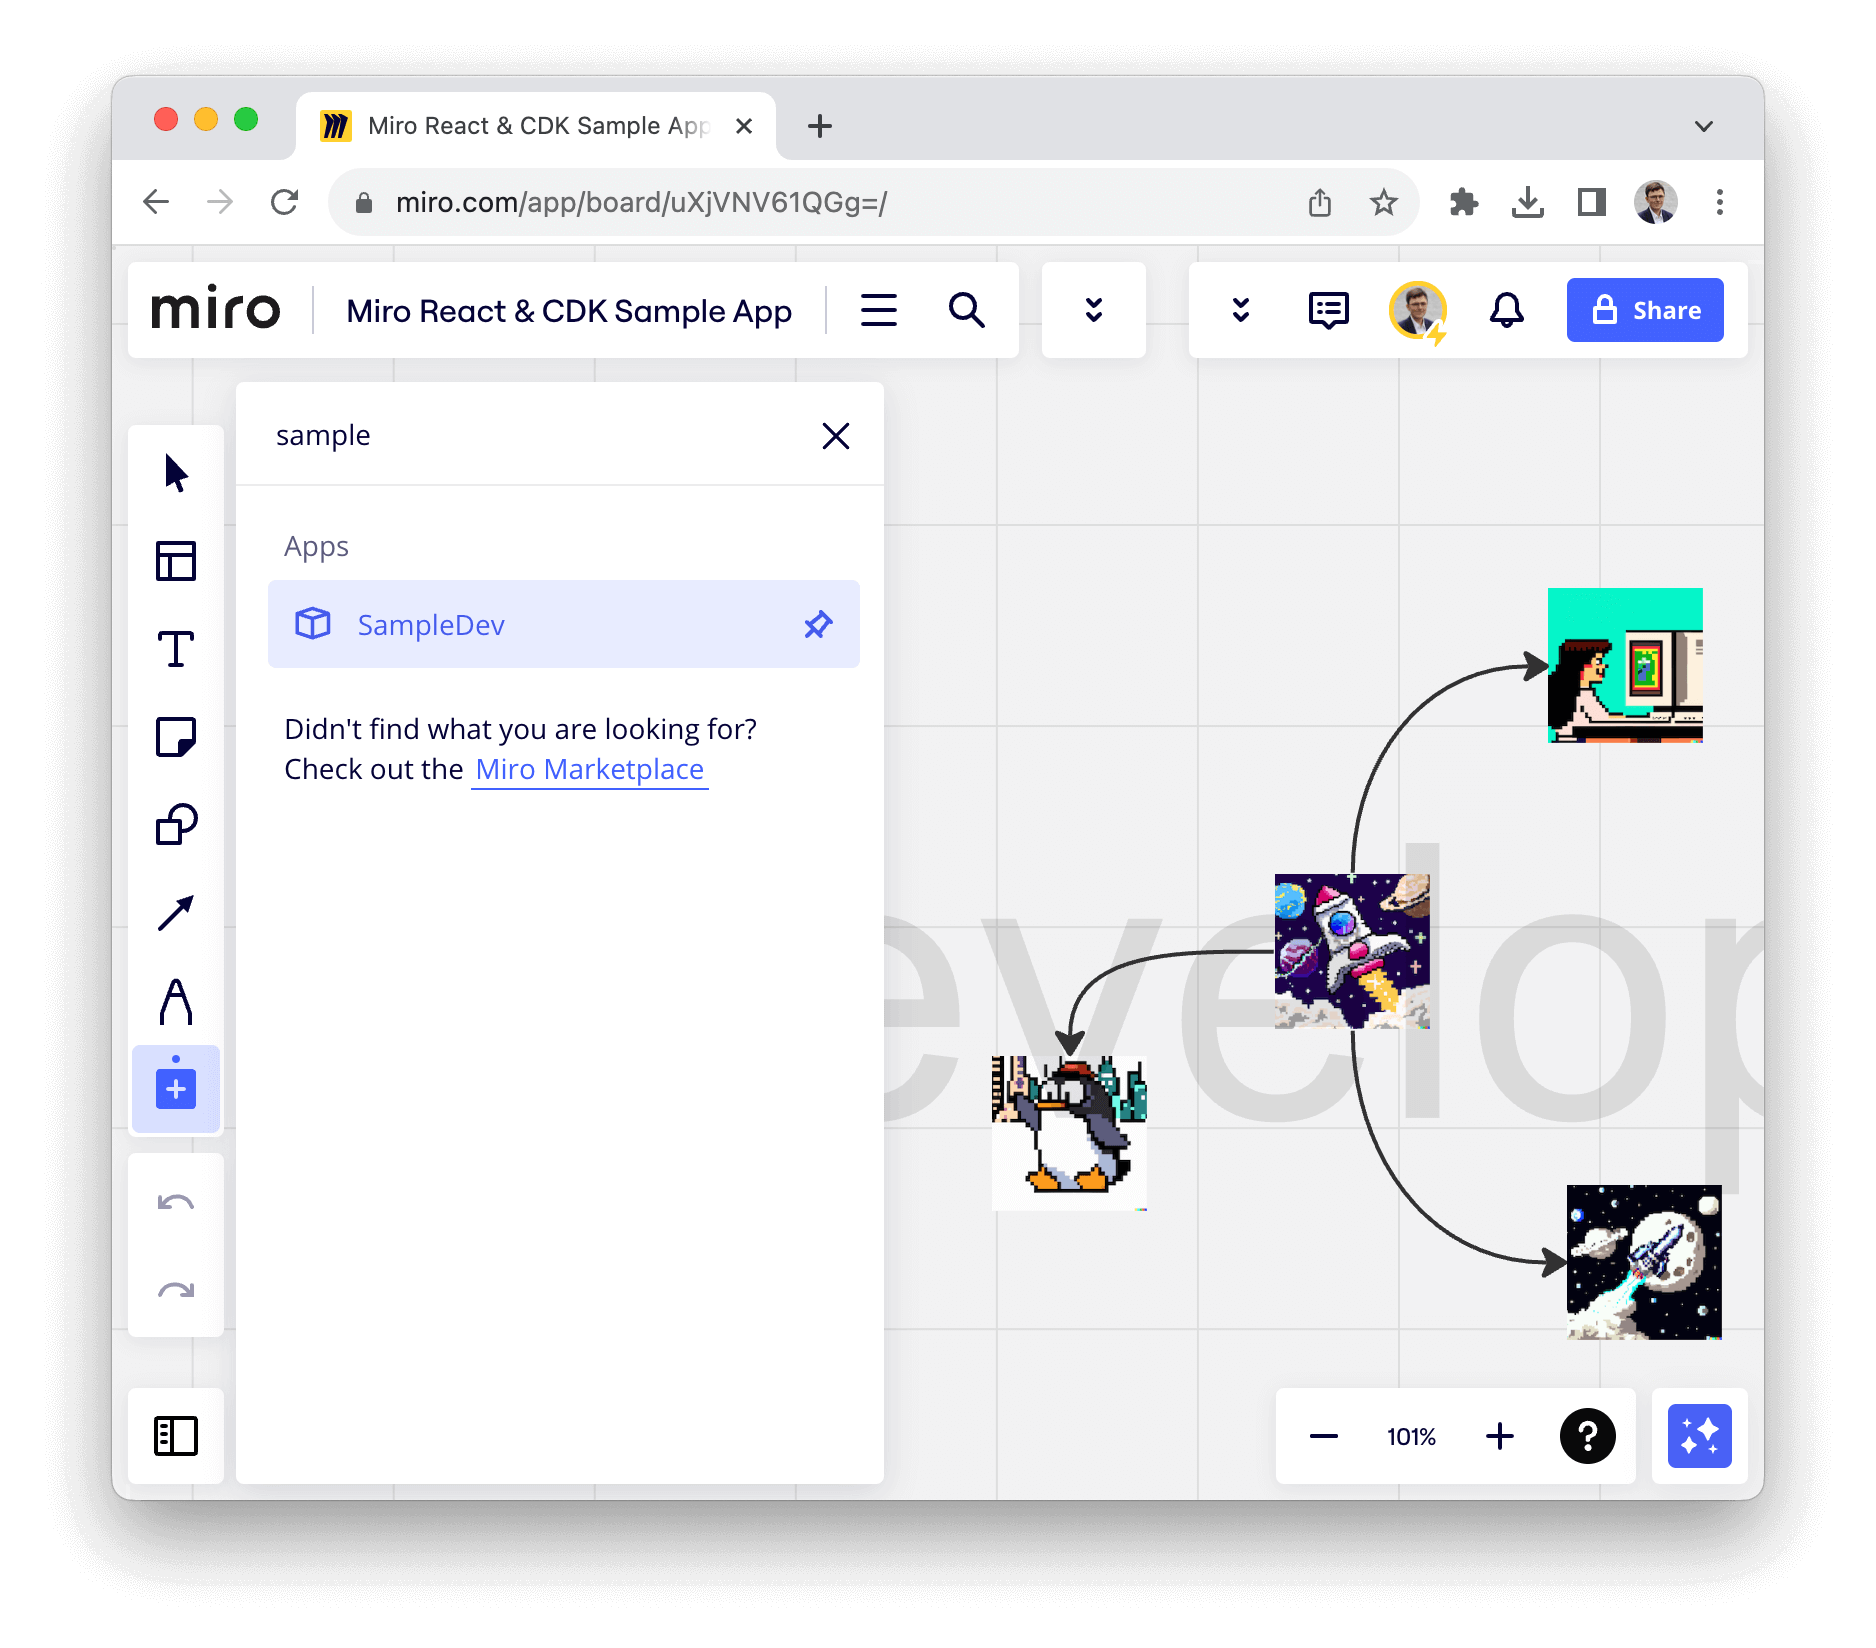Select the penguin pixel image
The width and height of the screenshot is (1876, 1648).
pos(1069,1133)
